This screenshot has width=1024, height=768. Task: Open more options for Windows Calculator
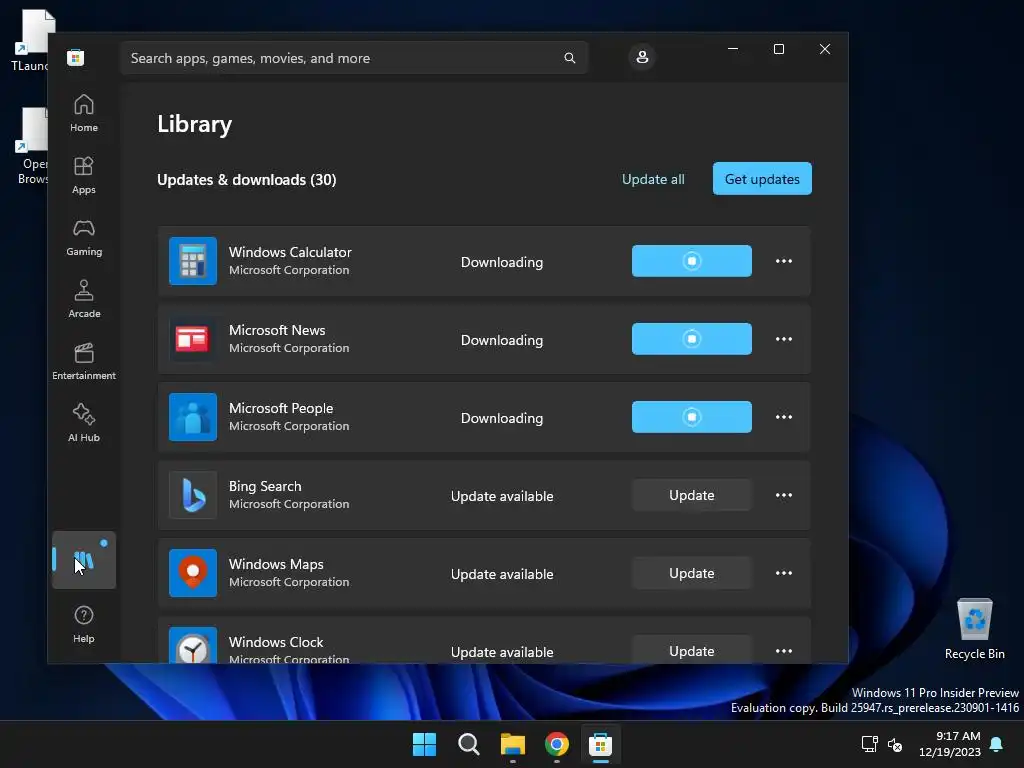pos(784,261)
